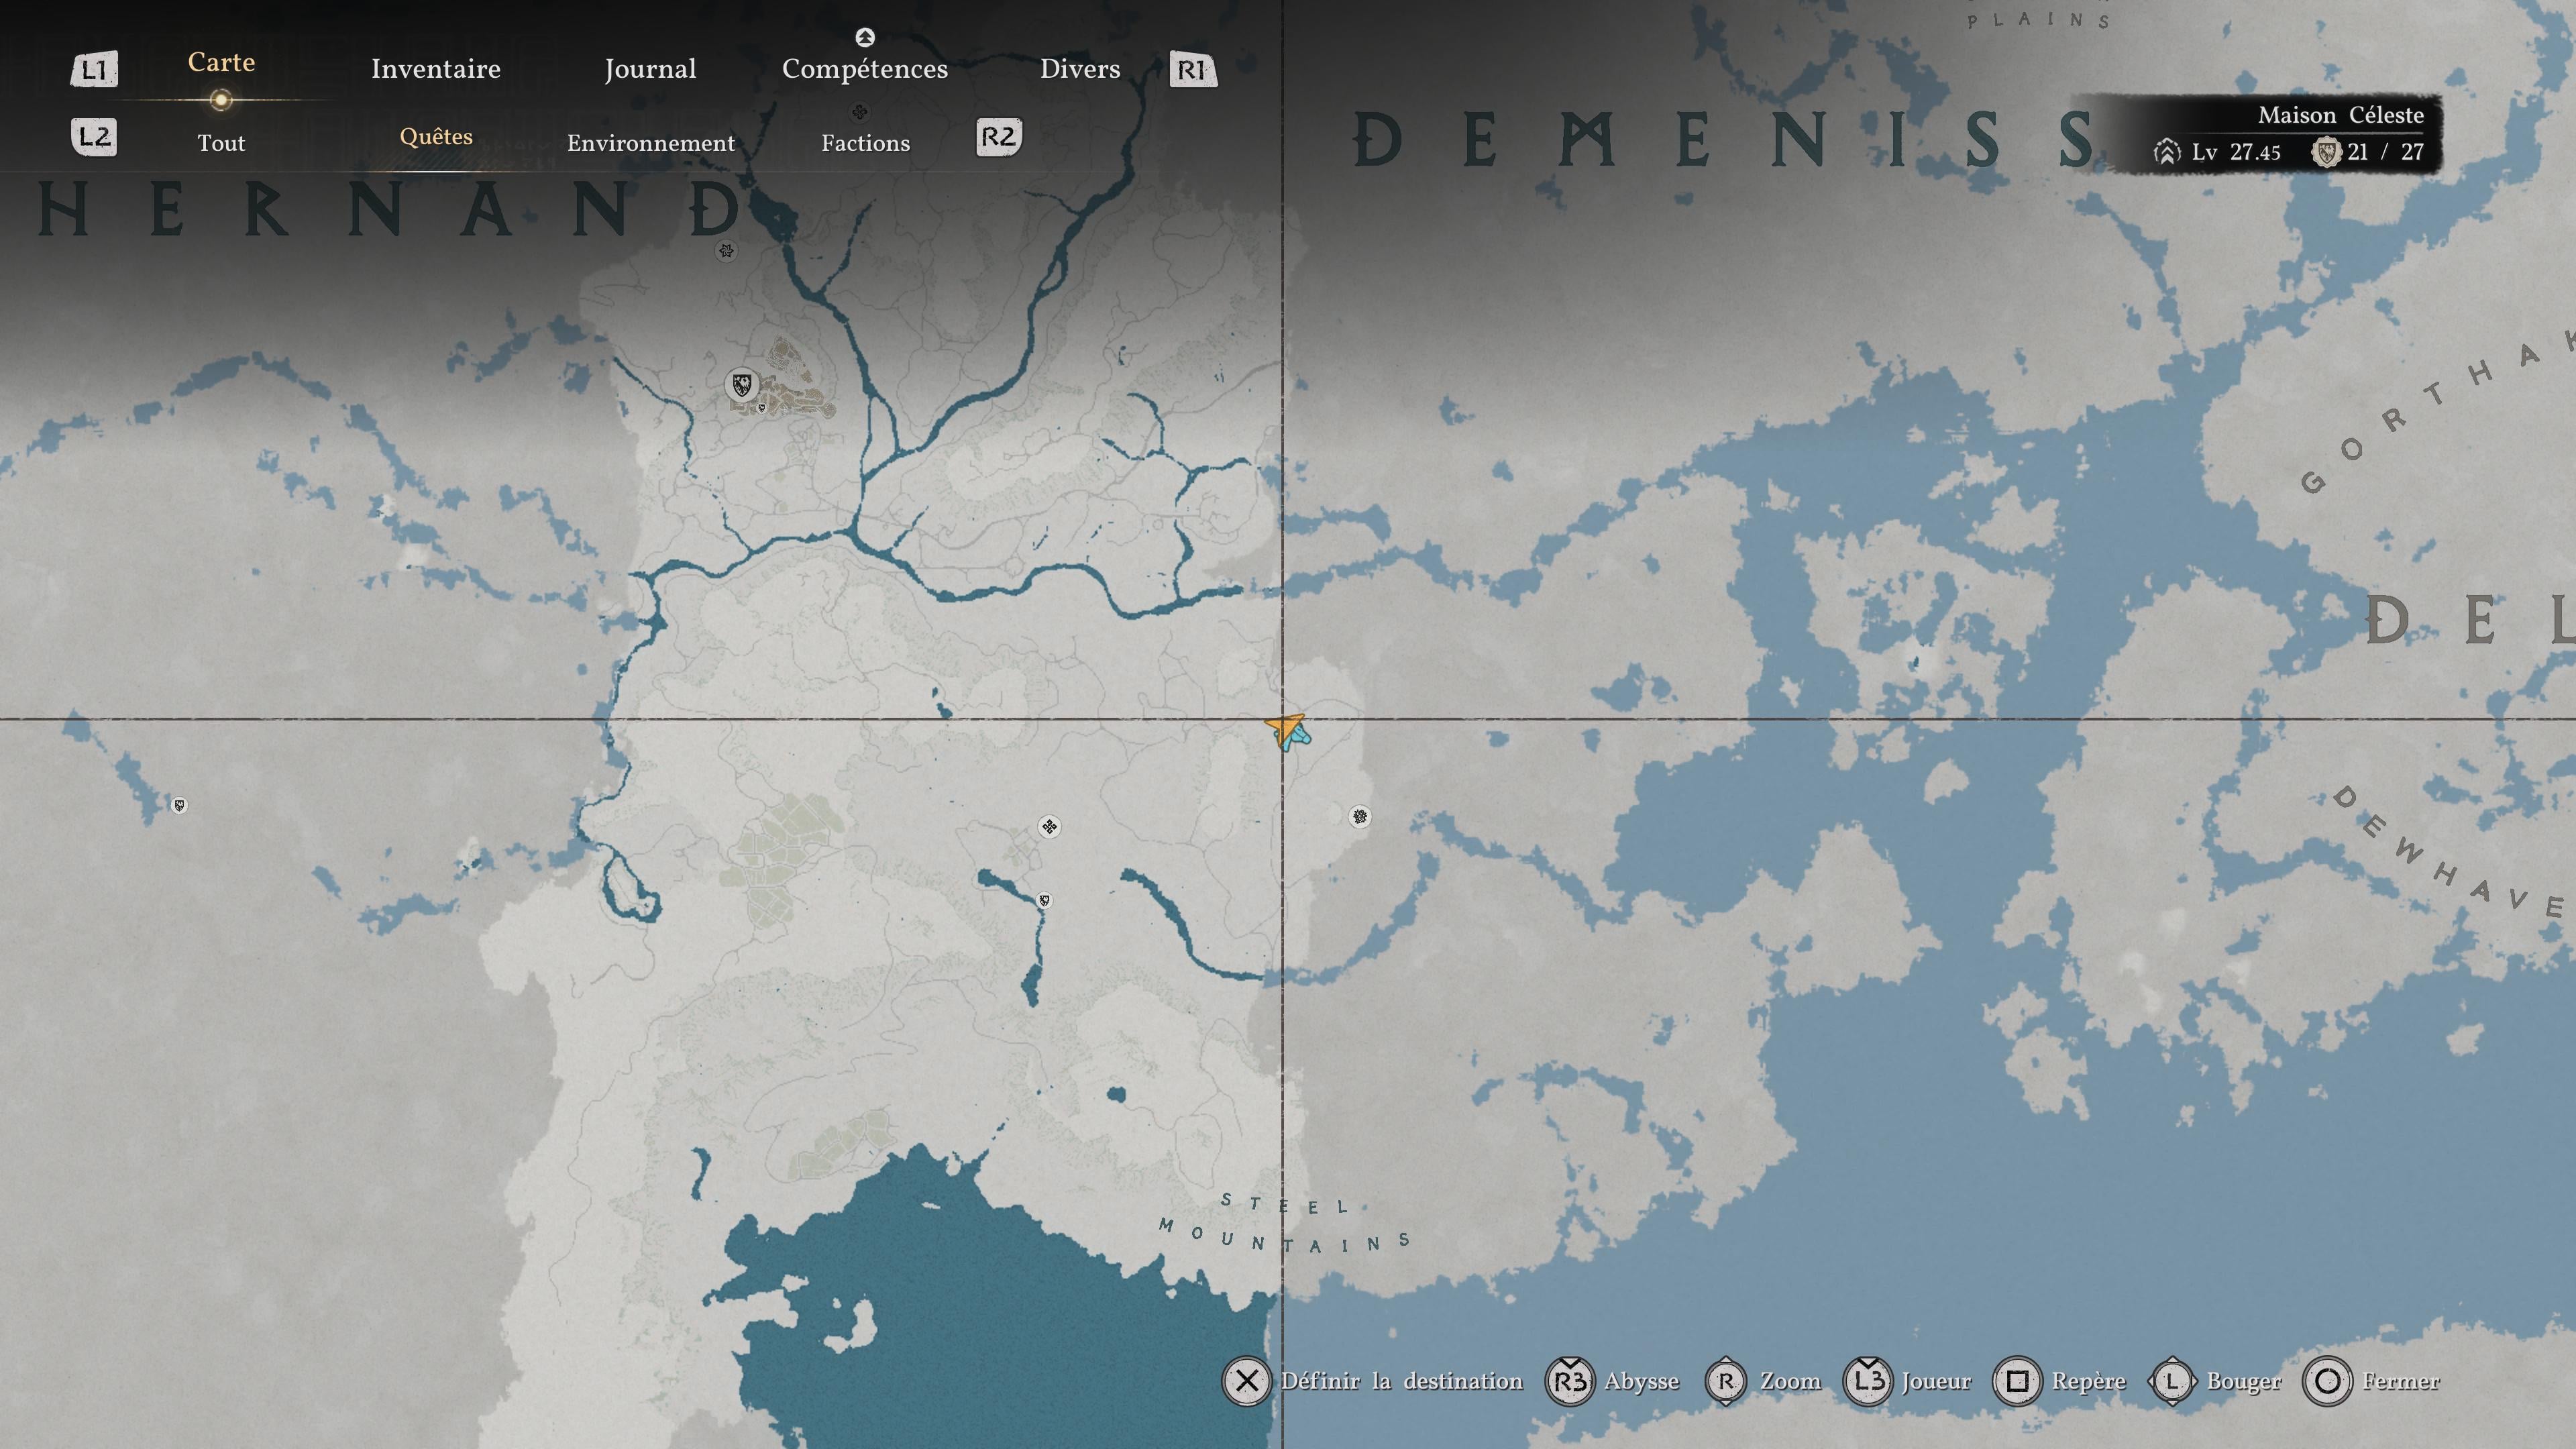2576x1449 pixels.
Task: Click the square button icon for Repère
Action: (x=2017, y=1381)
